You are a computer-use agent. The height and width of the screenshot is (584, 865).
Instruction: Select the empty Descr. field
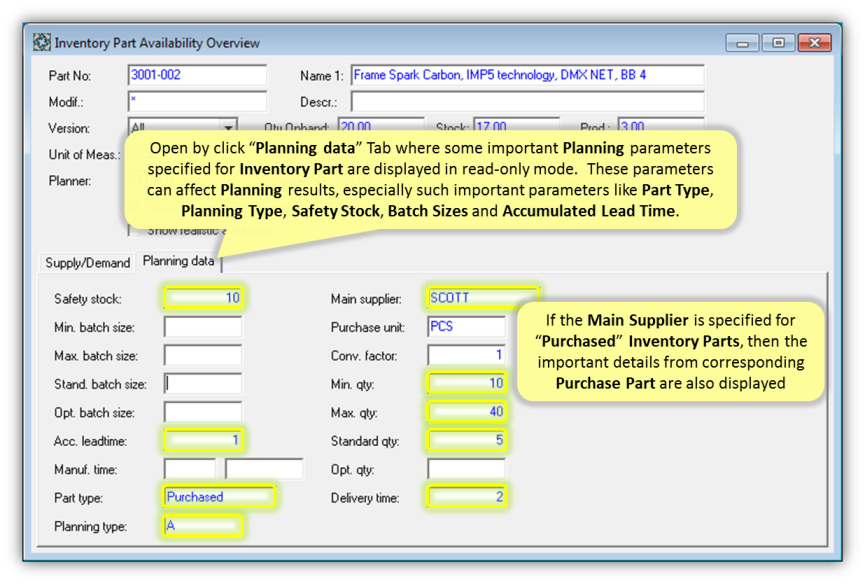527,101
